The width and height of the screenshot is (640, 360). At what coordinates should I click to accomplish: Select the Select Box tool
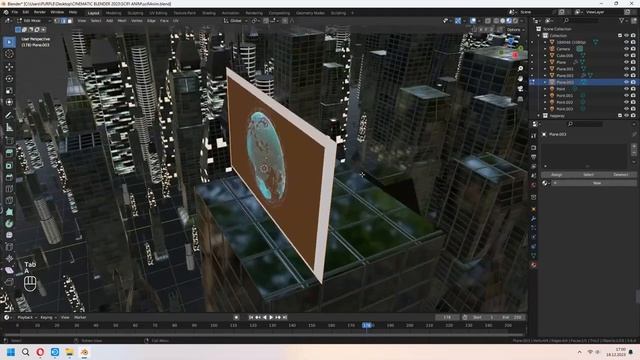coord(9,42)
